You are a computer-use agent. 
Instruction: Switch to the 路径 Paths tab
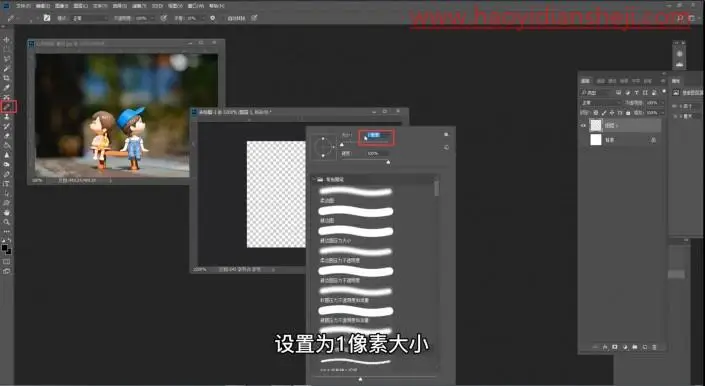tap(612, 81)
